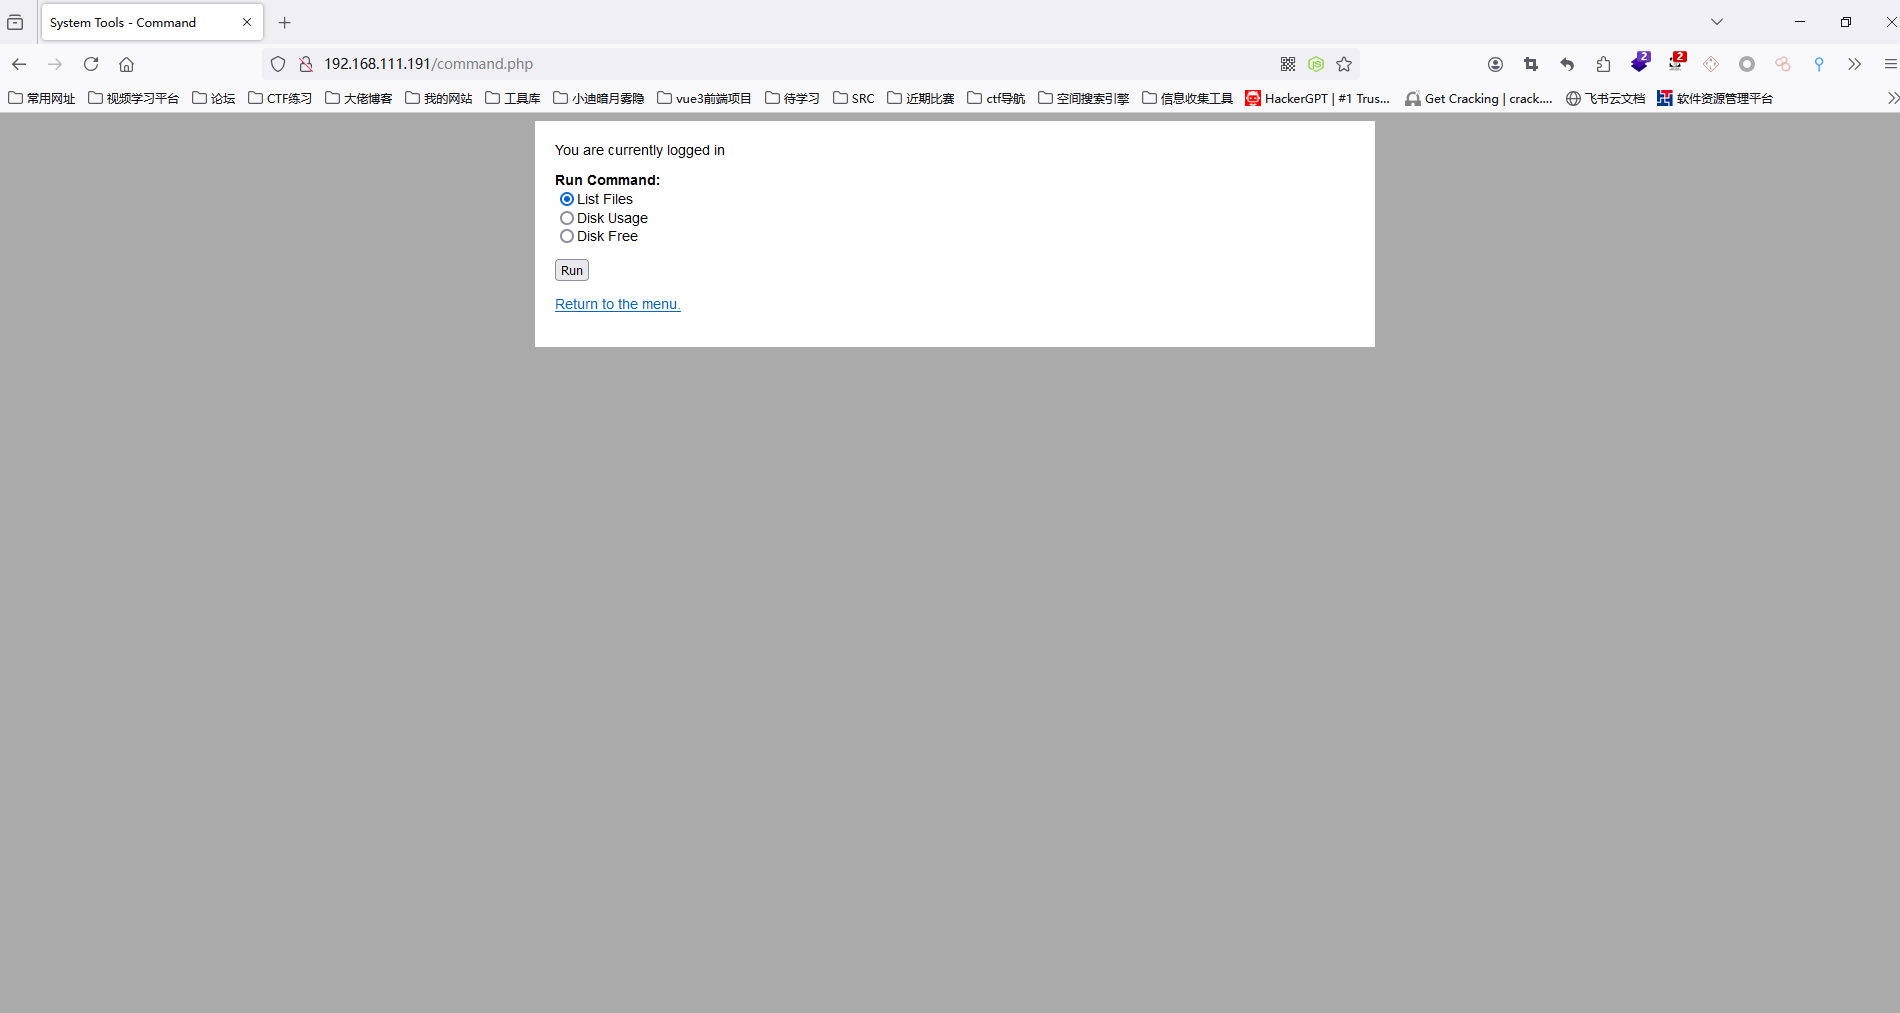Select the Disk Usage radio option
The height and width of the screenshot is (1013, 1900).
pos(567,218)
